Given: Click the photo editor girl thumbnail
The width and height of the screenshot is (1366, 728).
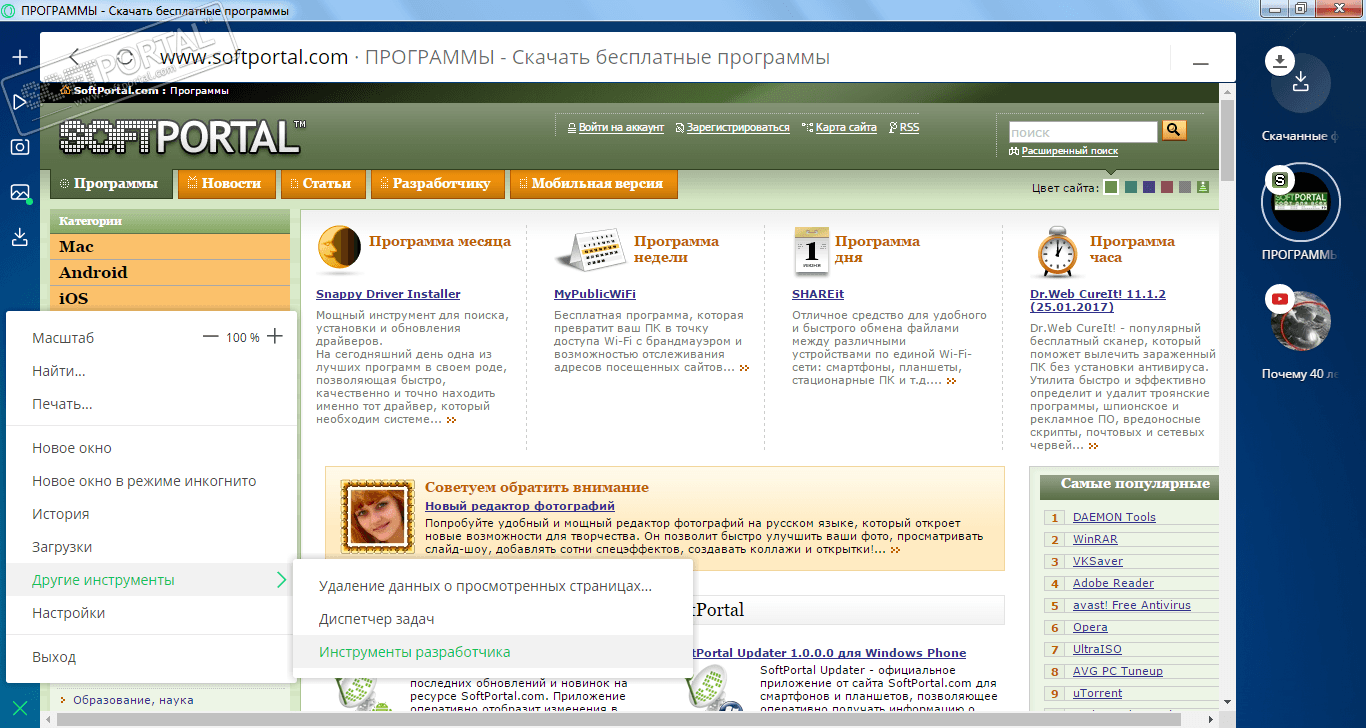Looking at the screenshot, I should [377, 516].
